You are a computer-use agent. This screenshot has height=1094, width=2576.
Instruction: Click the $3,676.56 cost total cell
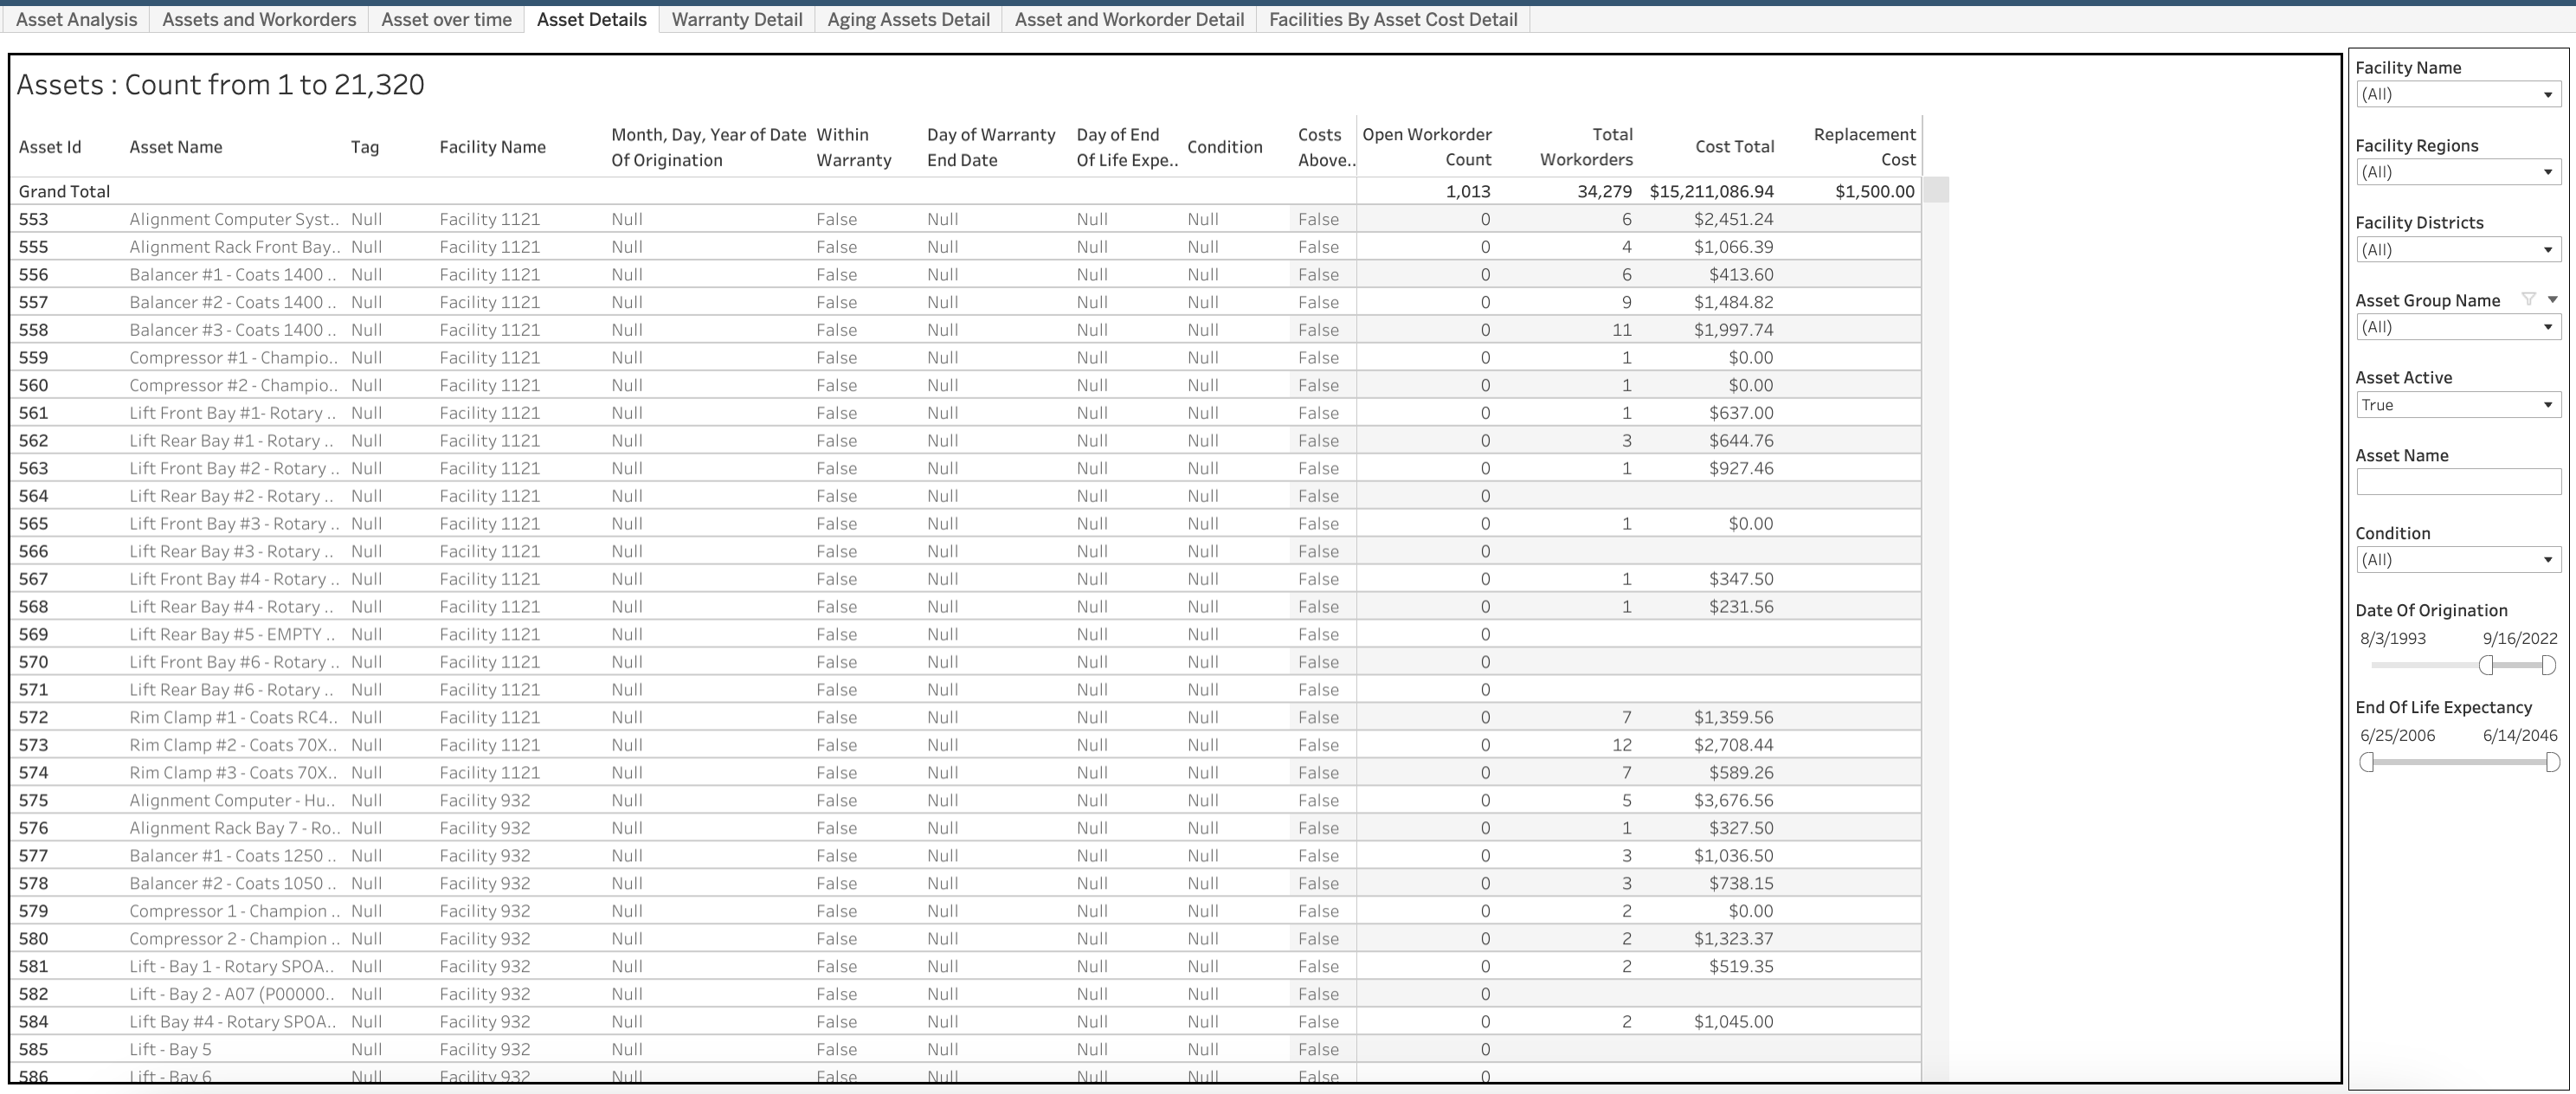pyautogui.click(x=1733, y=800)
